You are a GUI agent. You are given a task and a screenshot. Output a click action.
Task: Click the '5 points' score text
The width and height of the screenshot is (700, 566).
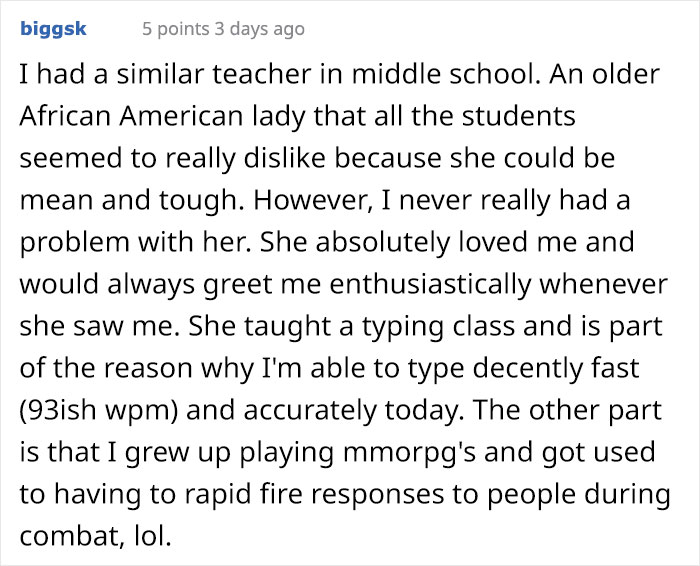[x=176, y=29]
